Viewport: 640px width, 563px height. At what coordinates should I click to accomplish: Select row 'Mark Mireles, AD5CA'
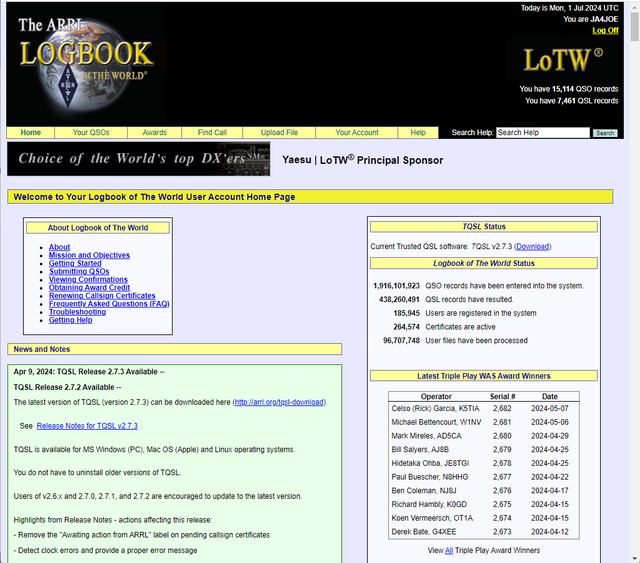point(484,436)
